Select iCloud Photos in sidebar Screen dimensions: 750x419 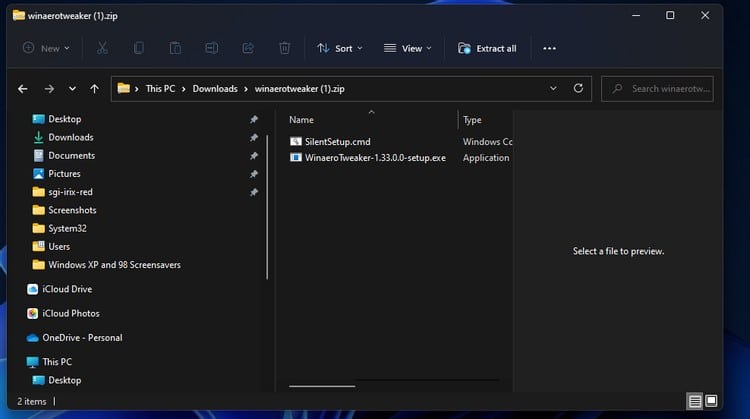click(x=71, y=313)
